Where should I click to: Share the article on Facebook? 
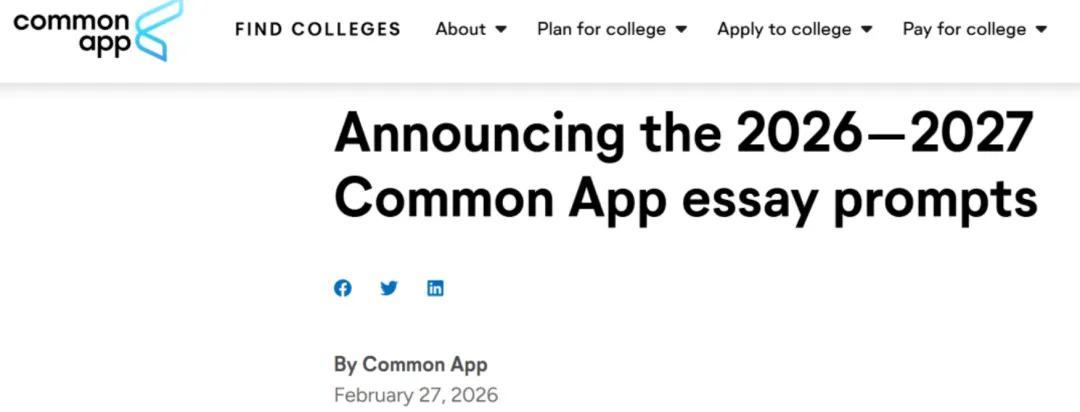coord(343,288)
